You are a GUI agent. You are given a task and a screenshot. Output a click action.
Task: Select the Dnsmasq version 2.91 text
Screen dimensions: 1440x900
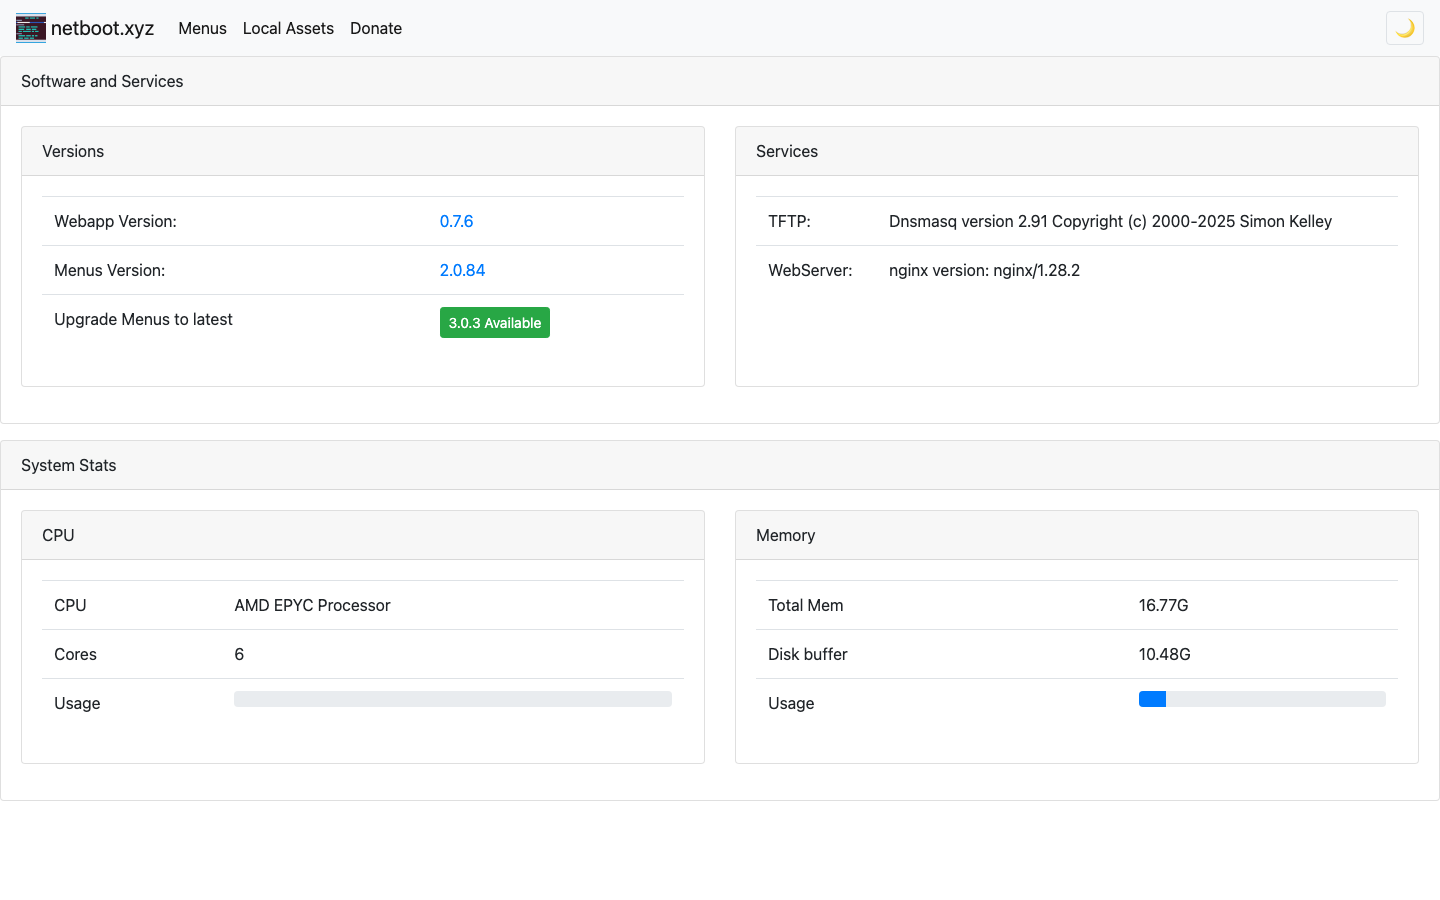coord(1110,221)
